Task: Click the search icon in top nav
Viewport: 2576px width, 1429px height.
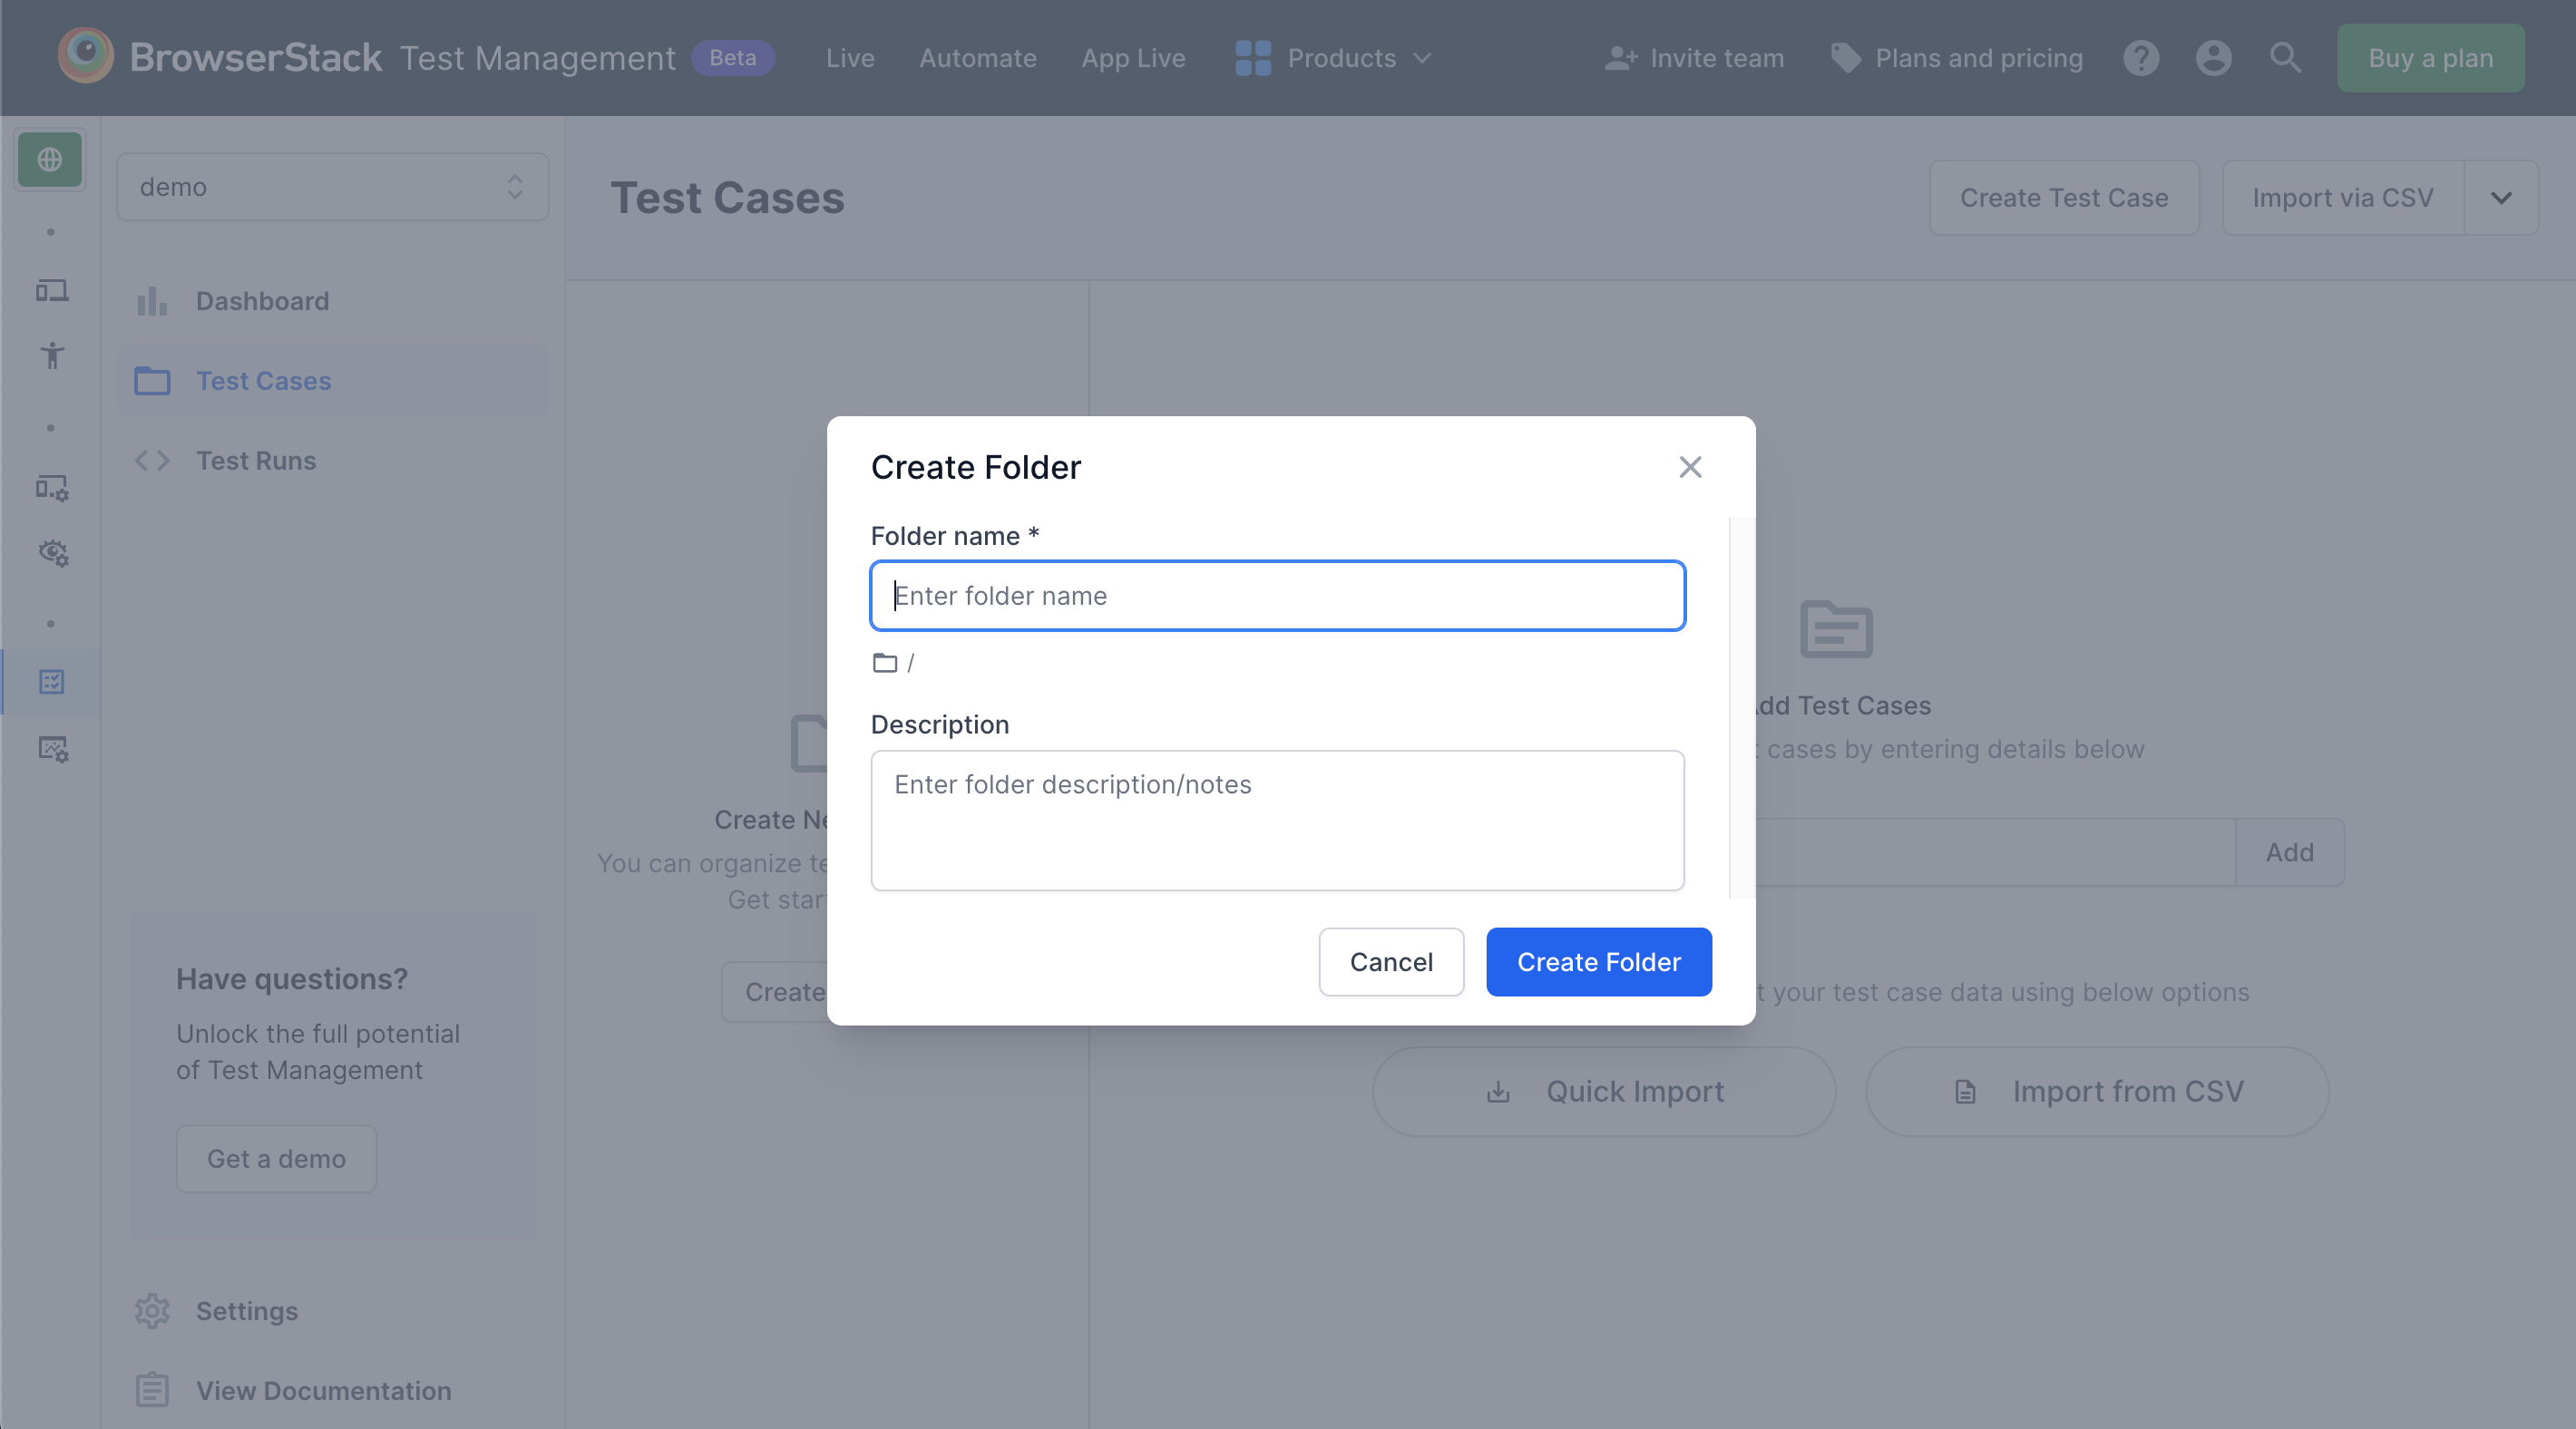Action: click(2284, 58)
